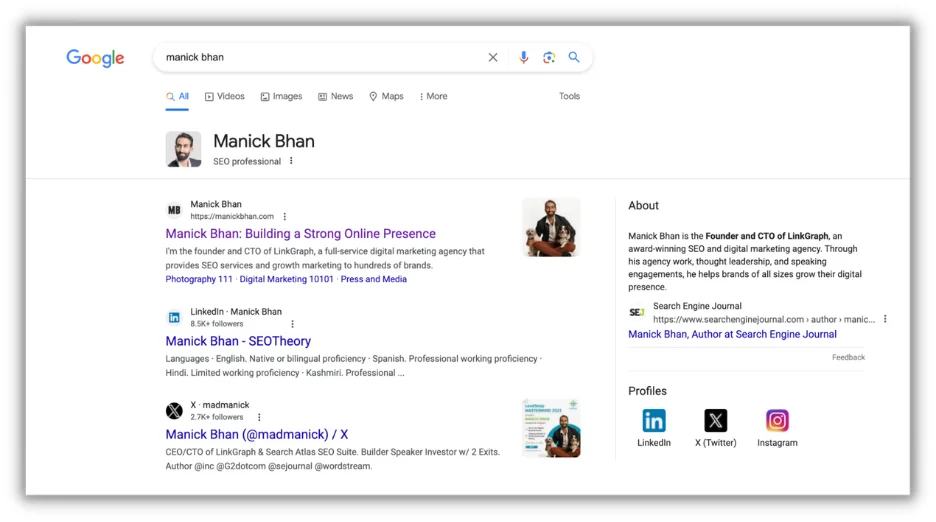Click the 'LinkedIn · Manick Bhan' source label
Image resolution: width=936 pixels, height=522 pixels.
click(x=236, y=312)
